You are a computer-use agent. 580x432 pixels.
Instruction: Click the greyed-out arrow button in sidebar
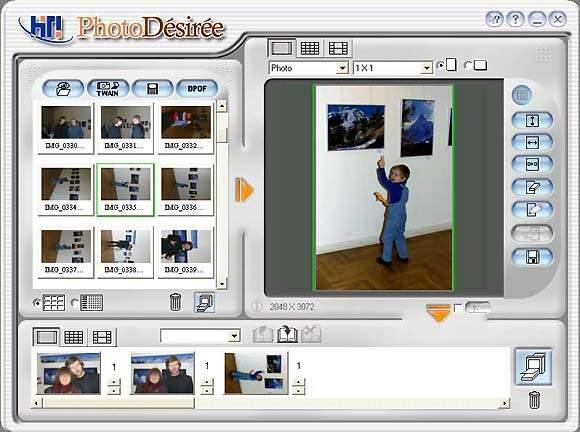[x=532, y=234]
